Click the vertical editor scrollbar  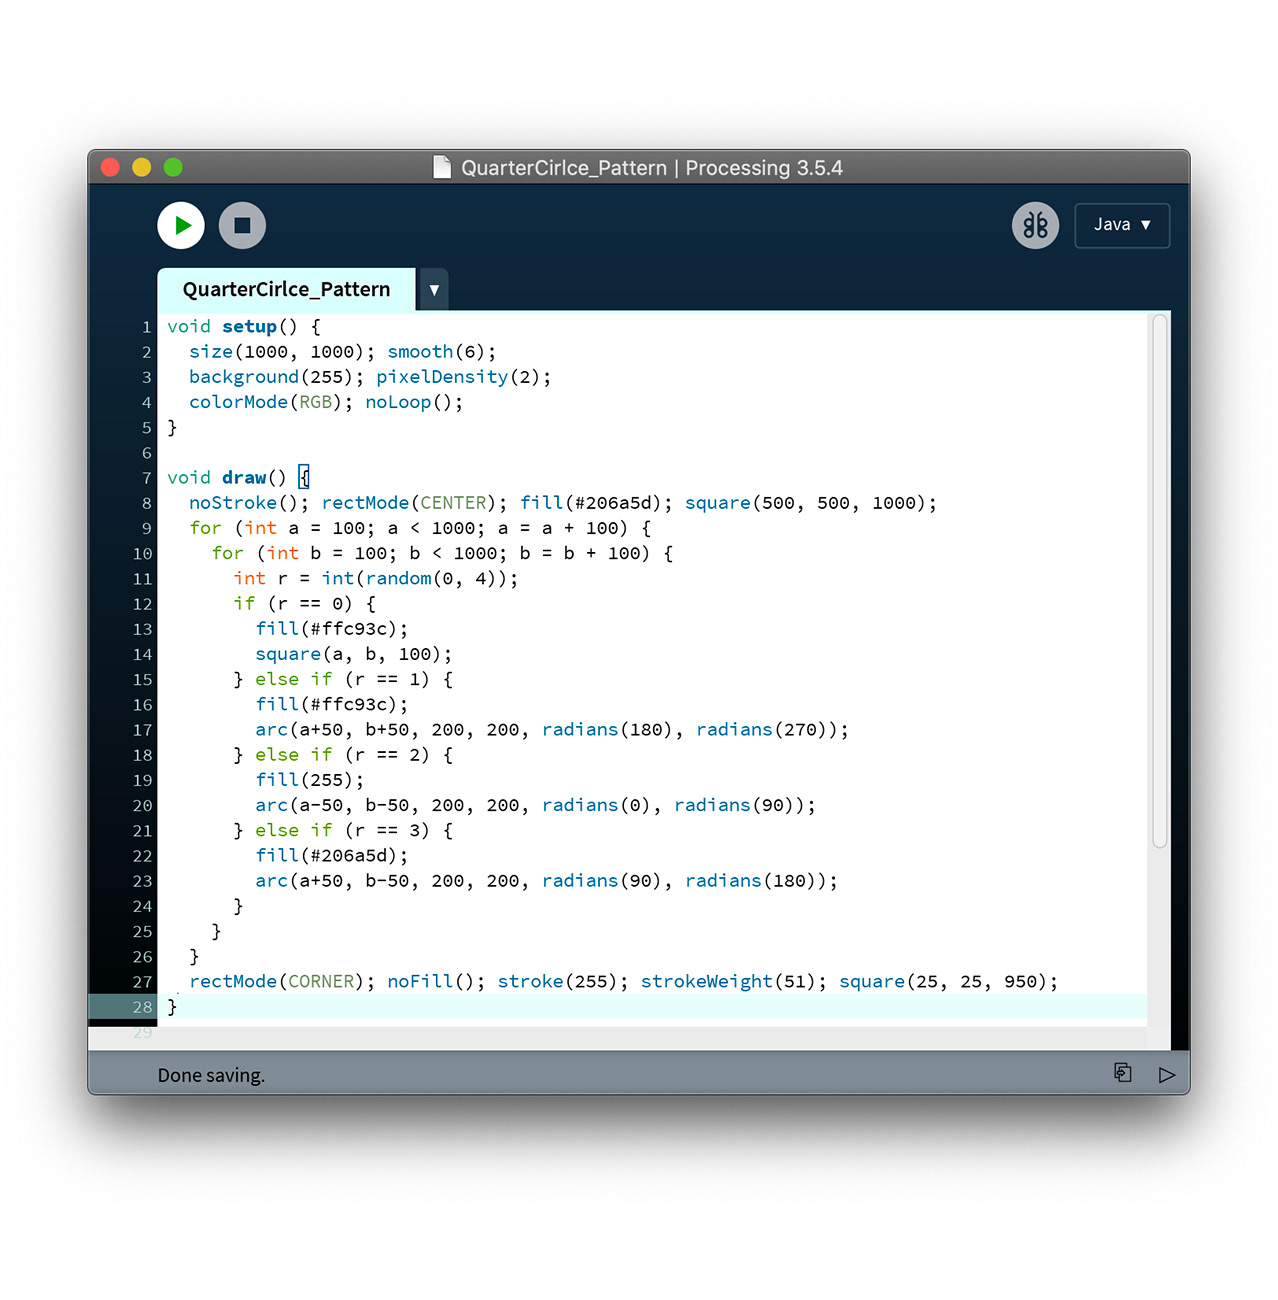click(1160, 581)
